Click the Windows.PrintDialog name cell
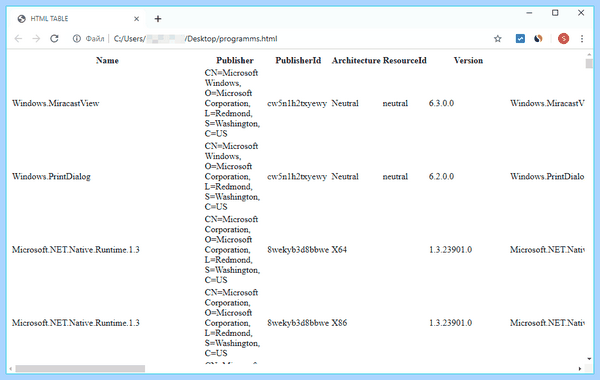Viewport: 600px width, 380px height. point(51,176)
